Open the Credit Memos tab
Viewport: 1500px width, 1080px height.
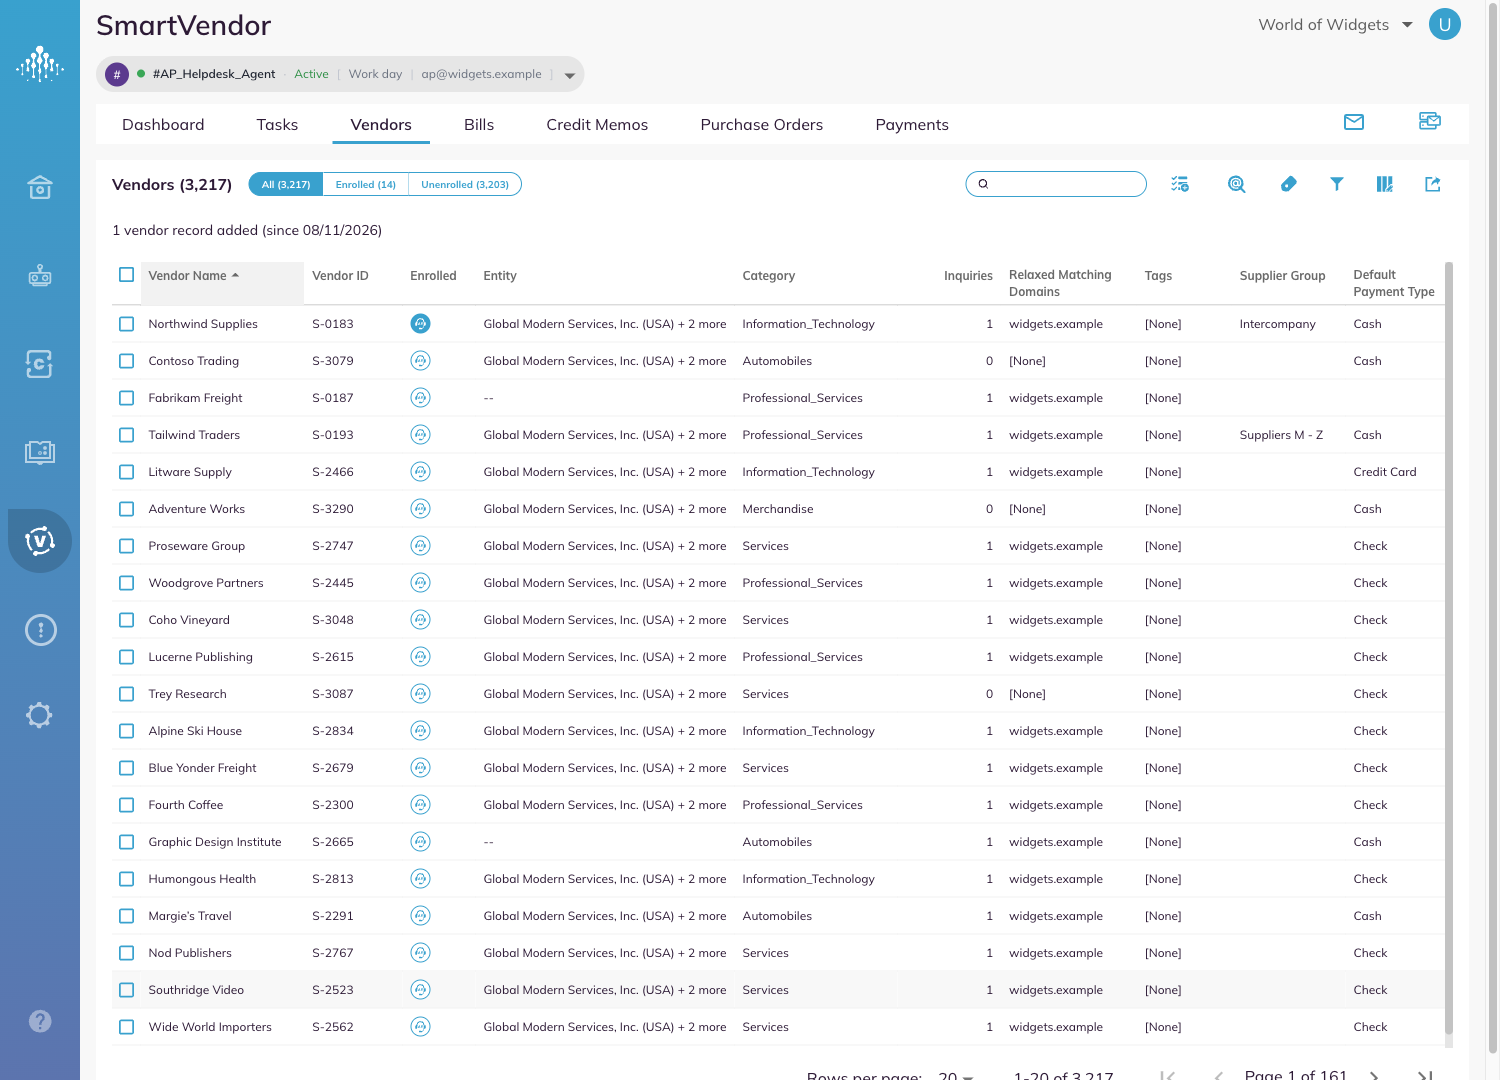(x=597, y=125)
